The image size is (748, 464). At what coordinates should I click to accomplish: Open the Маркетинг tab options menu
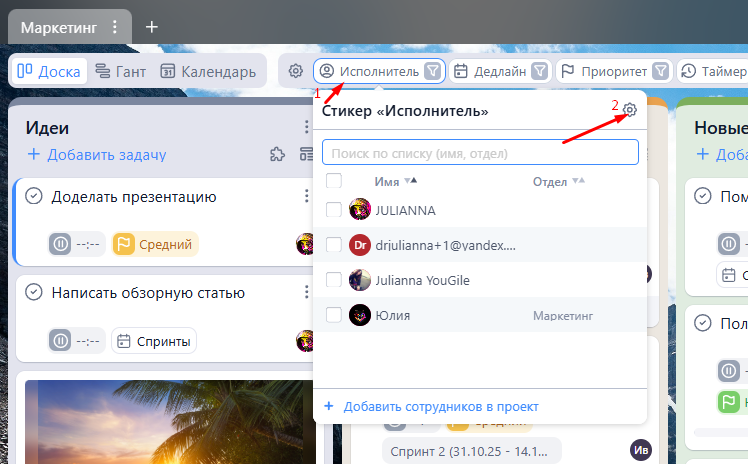[x=114, y=27]
